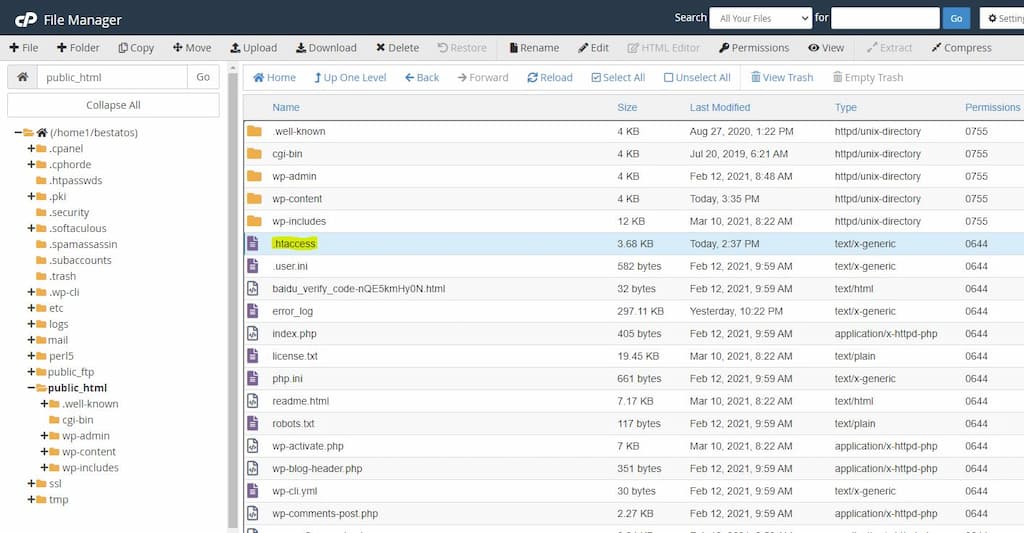
Task: Click file icon of readme.html row
Action: pyautogui.click(x=253, y=401)
